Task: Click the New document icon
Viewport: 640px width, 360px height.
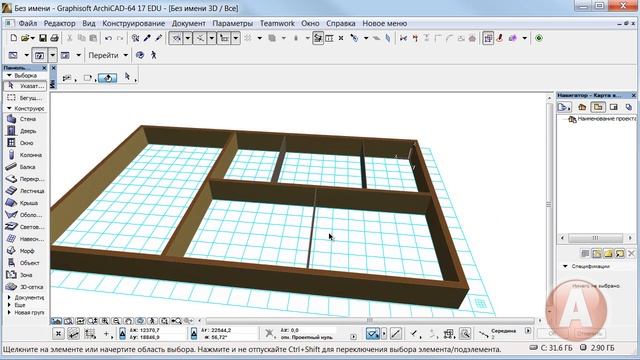Action: 13,38
